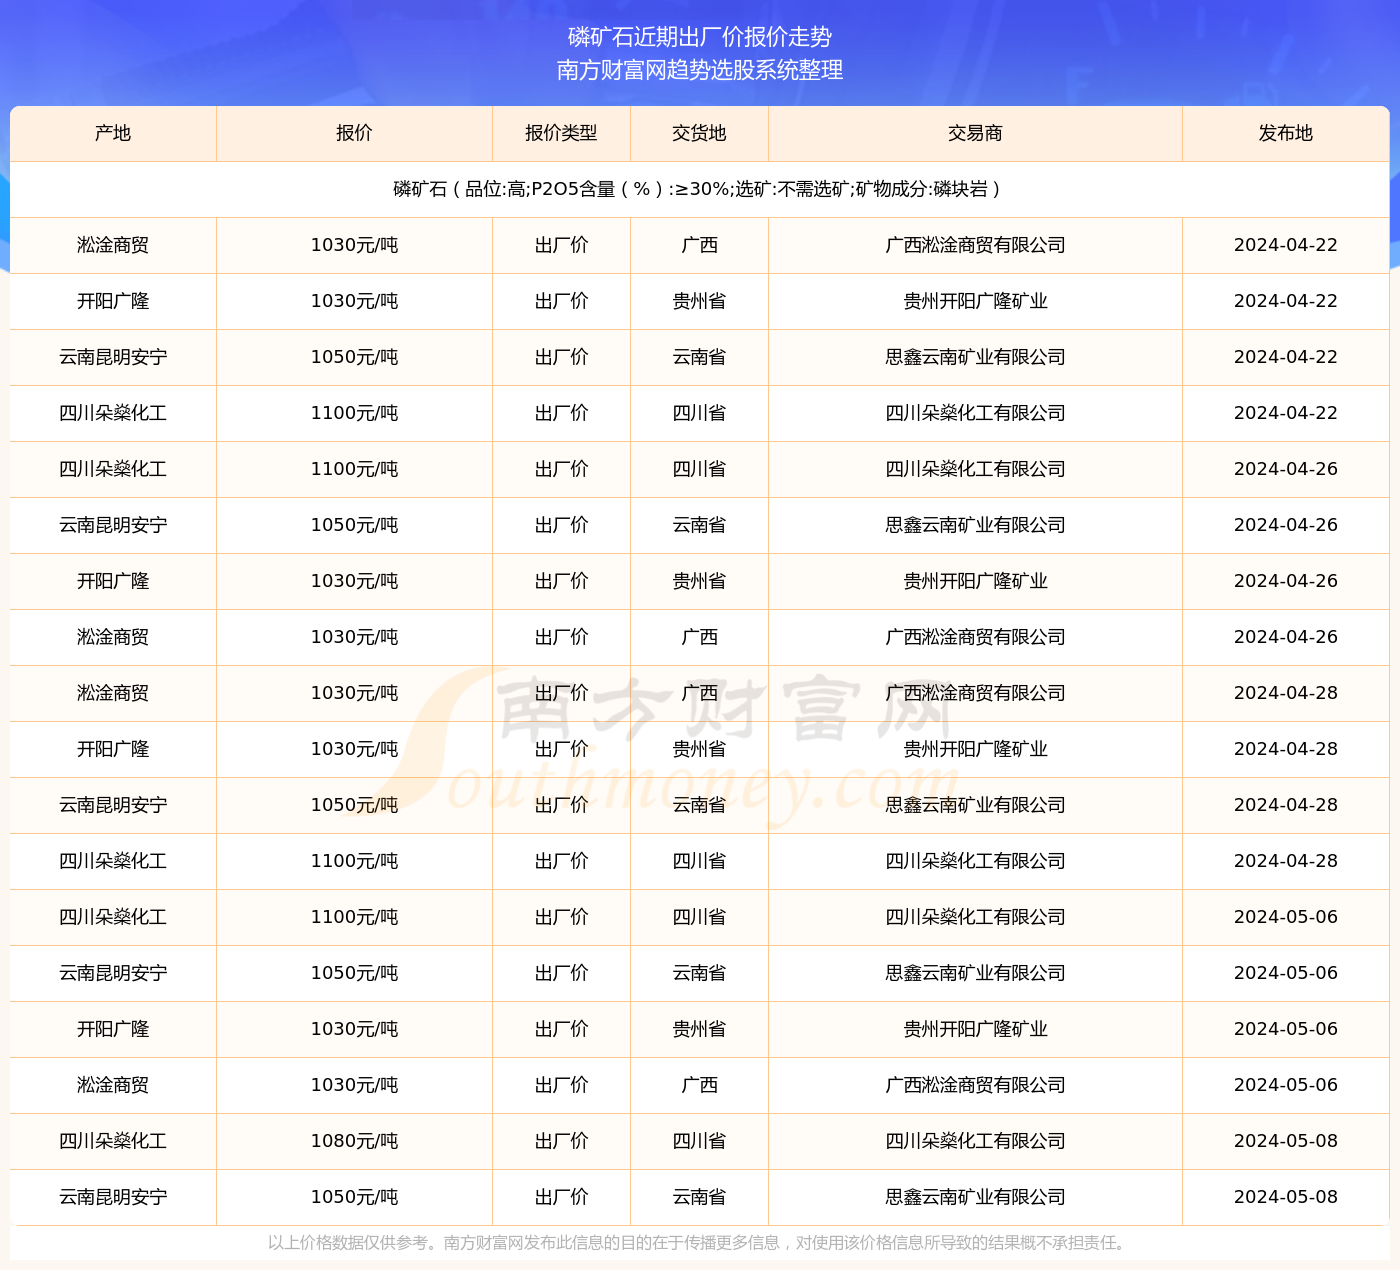Click 1100元/吨 in the 2024-04-26 row
This screenshot has height=1270, width=1400.
pyautogui.click(x=354, y=469)
